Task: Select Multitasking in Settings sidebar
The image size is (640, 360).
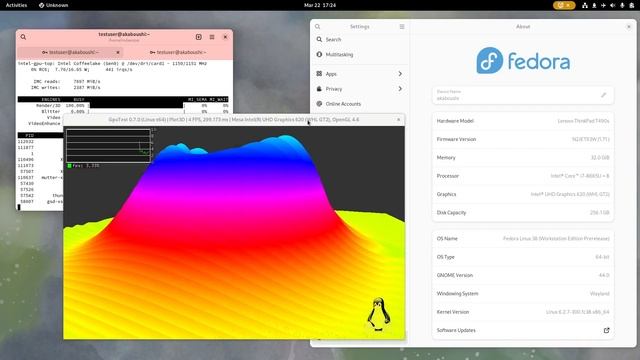Action: coord(360,54)
